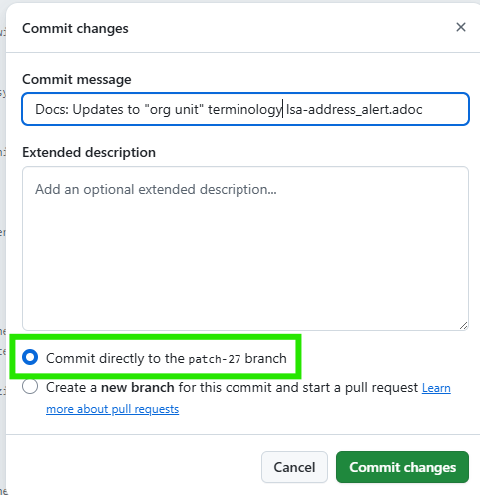Screen dimensions: 480x495
Task: Click the text area resize handle
Action: pos(463,326)
